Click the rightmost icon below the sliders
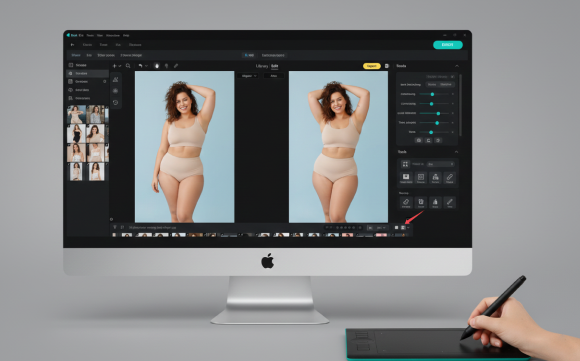580x361 pixels. (438, 141)
